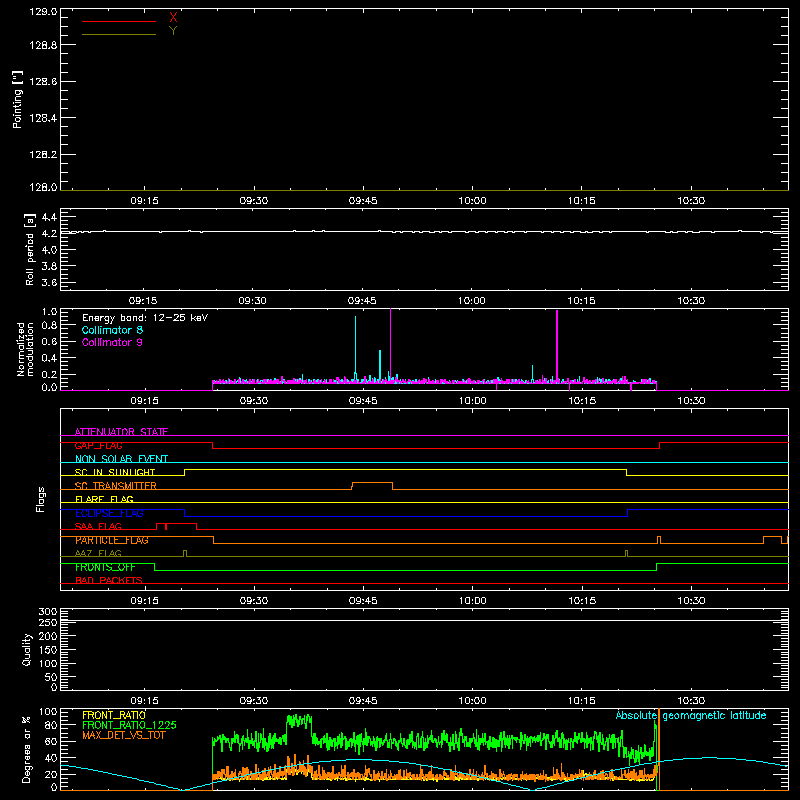The height and width of the screenshot is (800, 800).
Task: Click the 129.0 tick label on Pointing axis
Action: (x=43, y=11)
